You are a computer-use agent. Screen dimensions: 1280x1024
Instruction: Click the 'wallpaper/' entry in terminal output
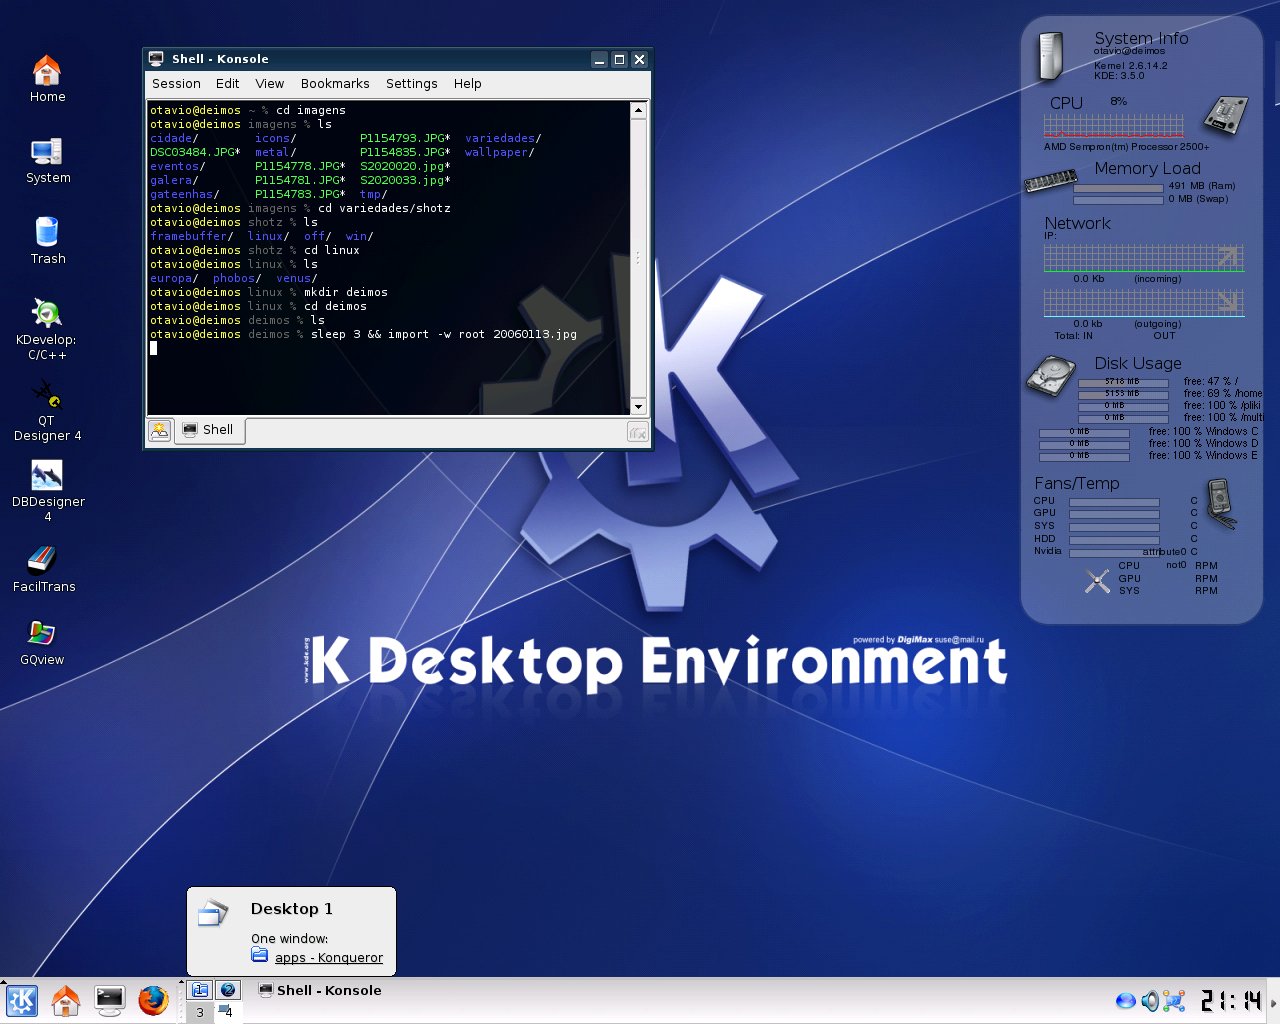click(x=499, y=152)
